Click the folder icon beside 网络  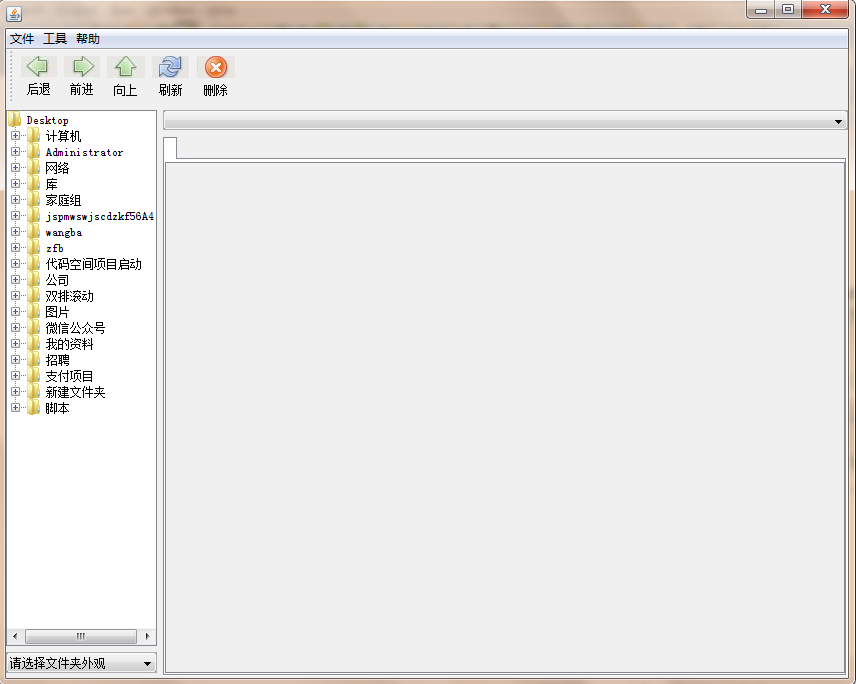(x=34, y=168)
